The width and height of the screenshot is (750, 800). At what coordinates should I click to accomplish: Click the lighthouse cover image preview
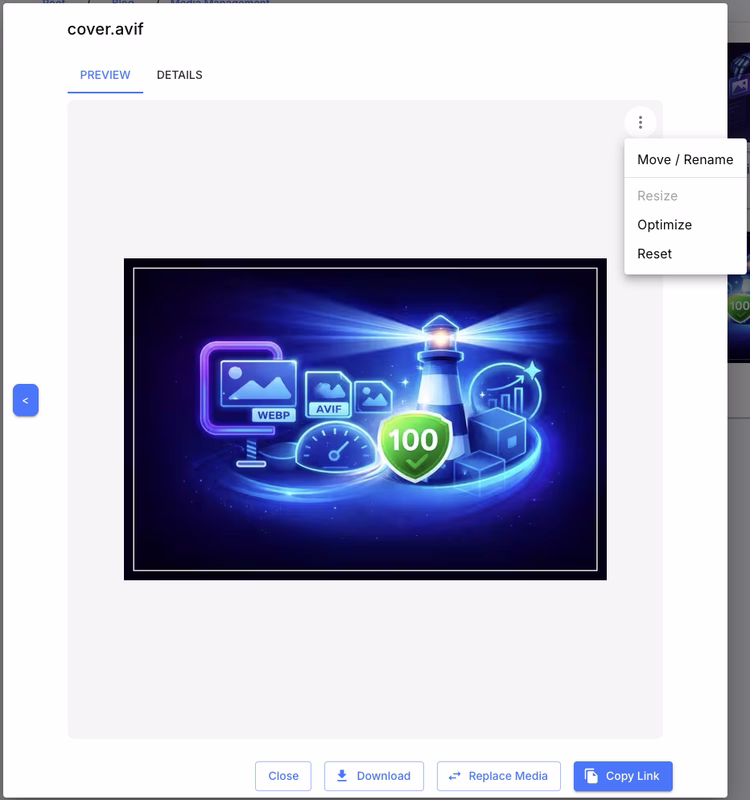365,419
